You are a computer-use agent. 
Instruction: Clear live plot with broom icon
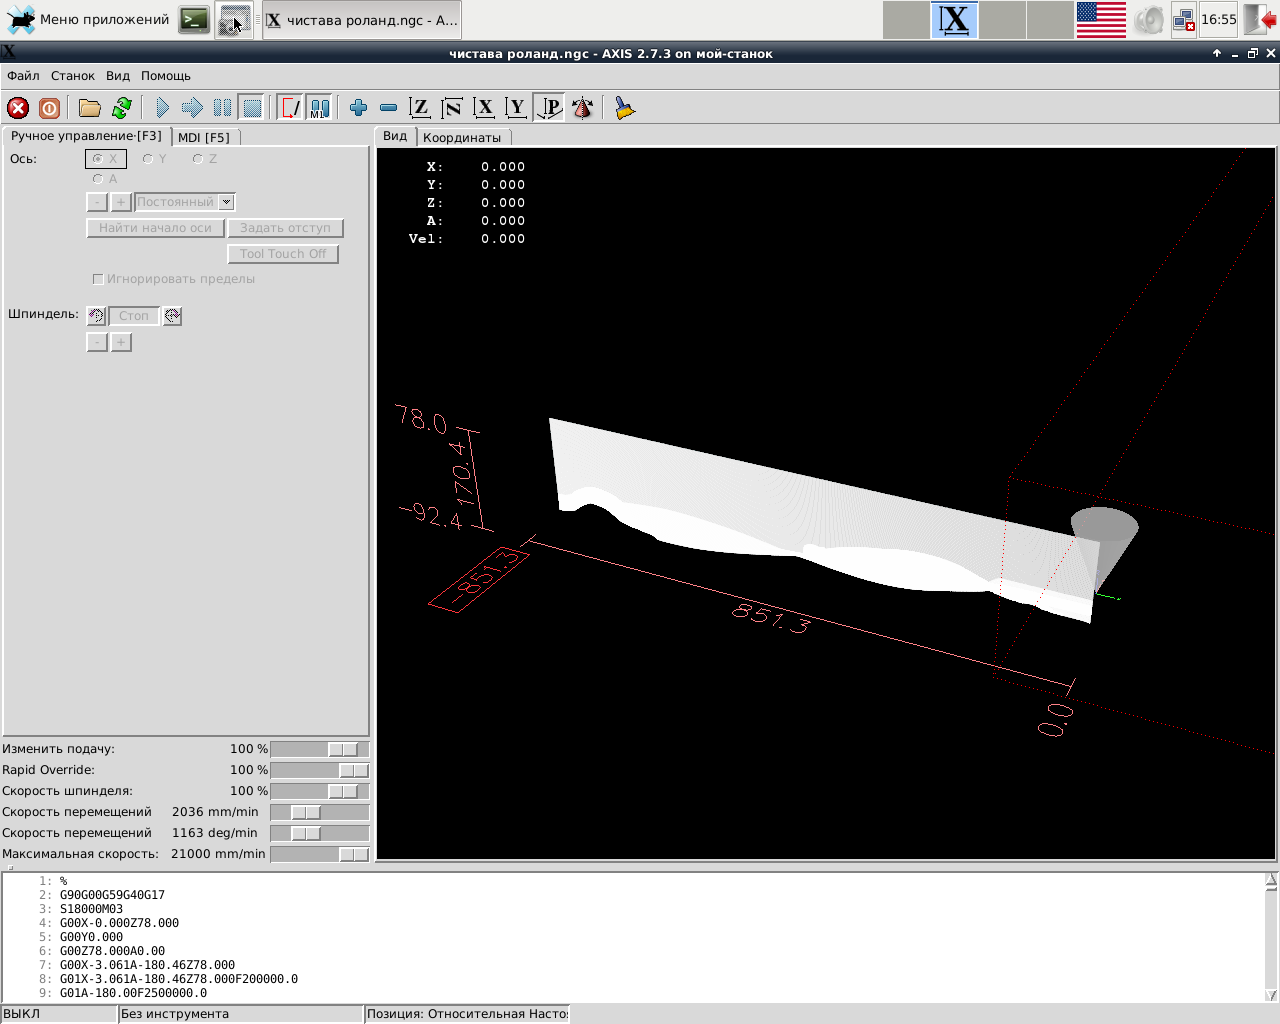click(625, 108)
